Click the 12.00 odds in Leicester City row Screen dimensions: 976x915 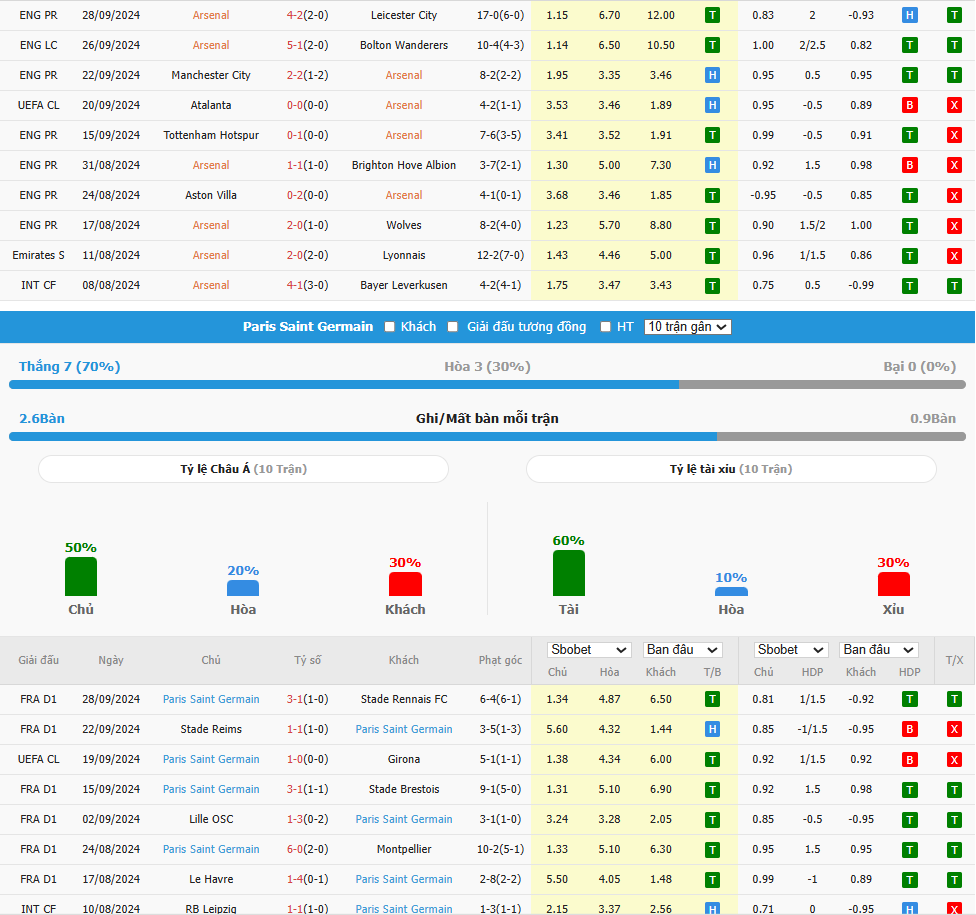click(661, 15)
